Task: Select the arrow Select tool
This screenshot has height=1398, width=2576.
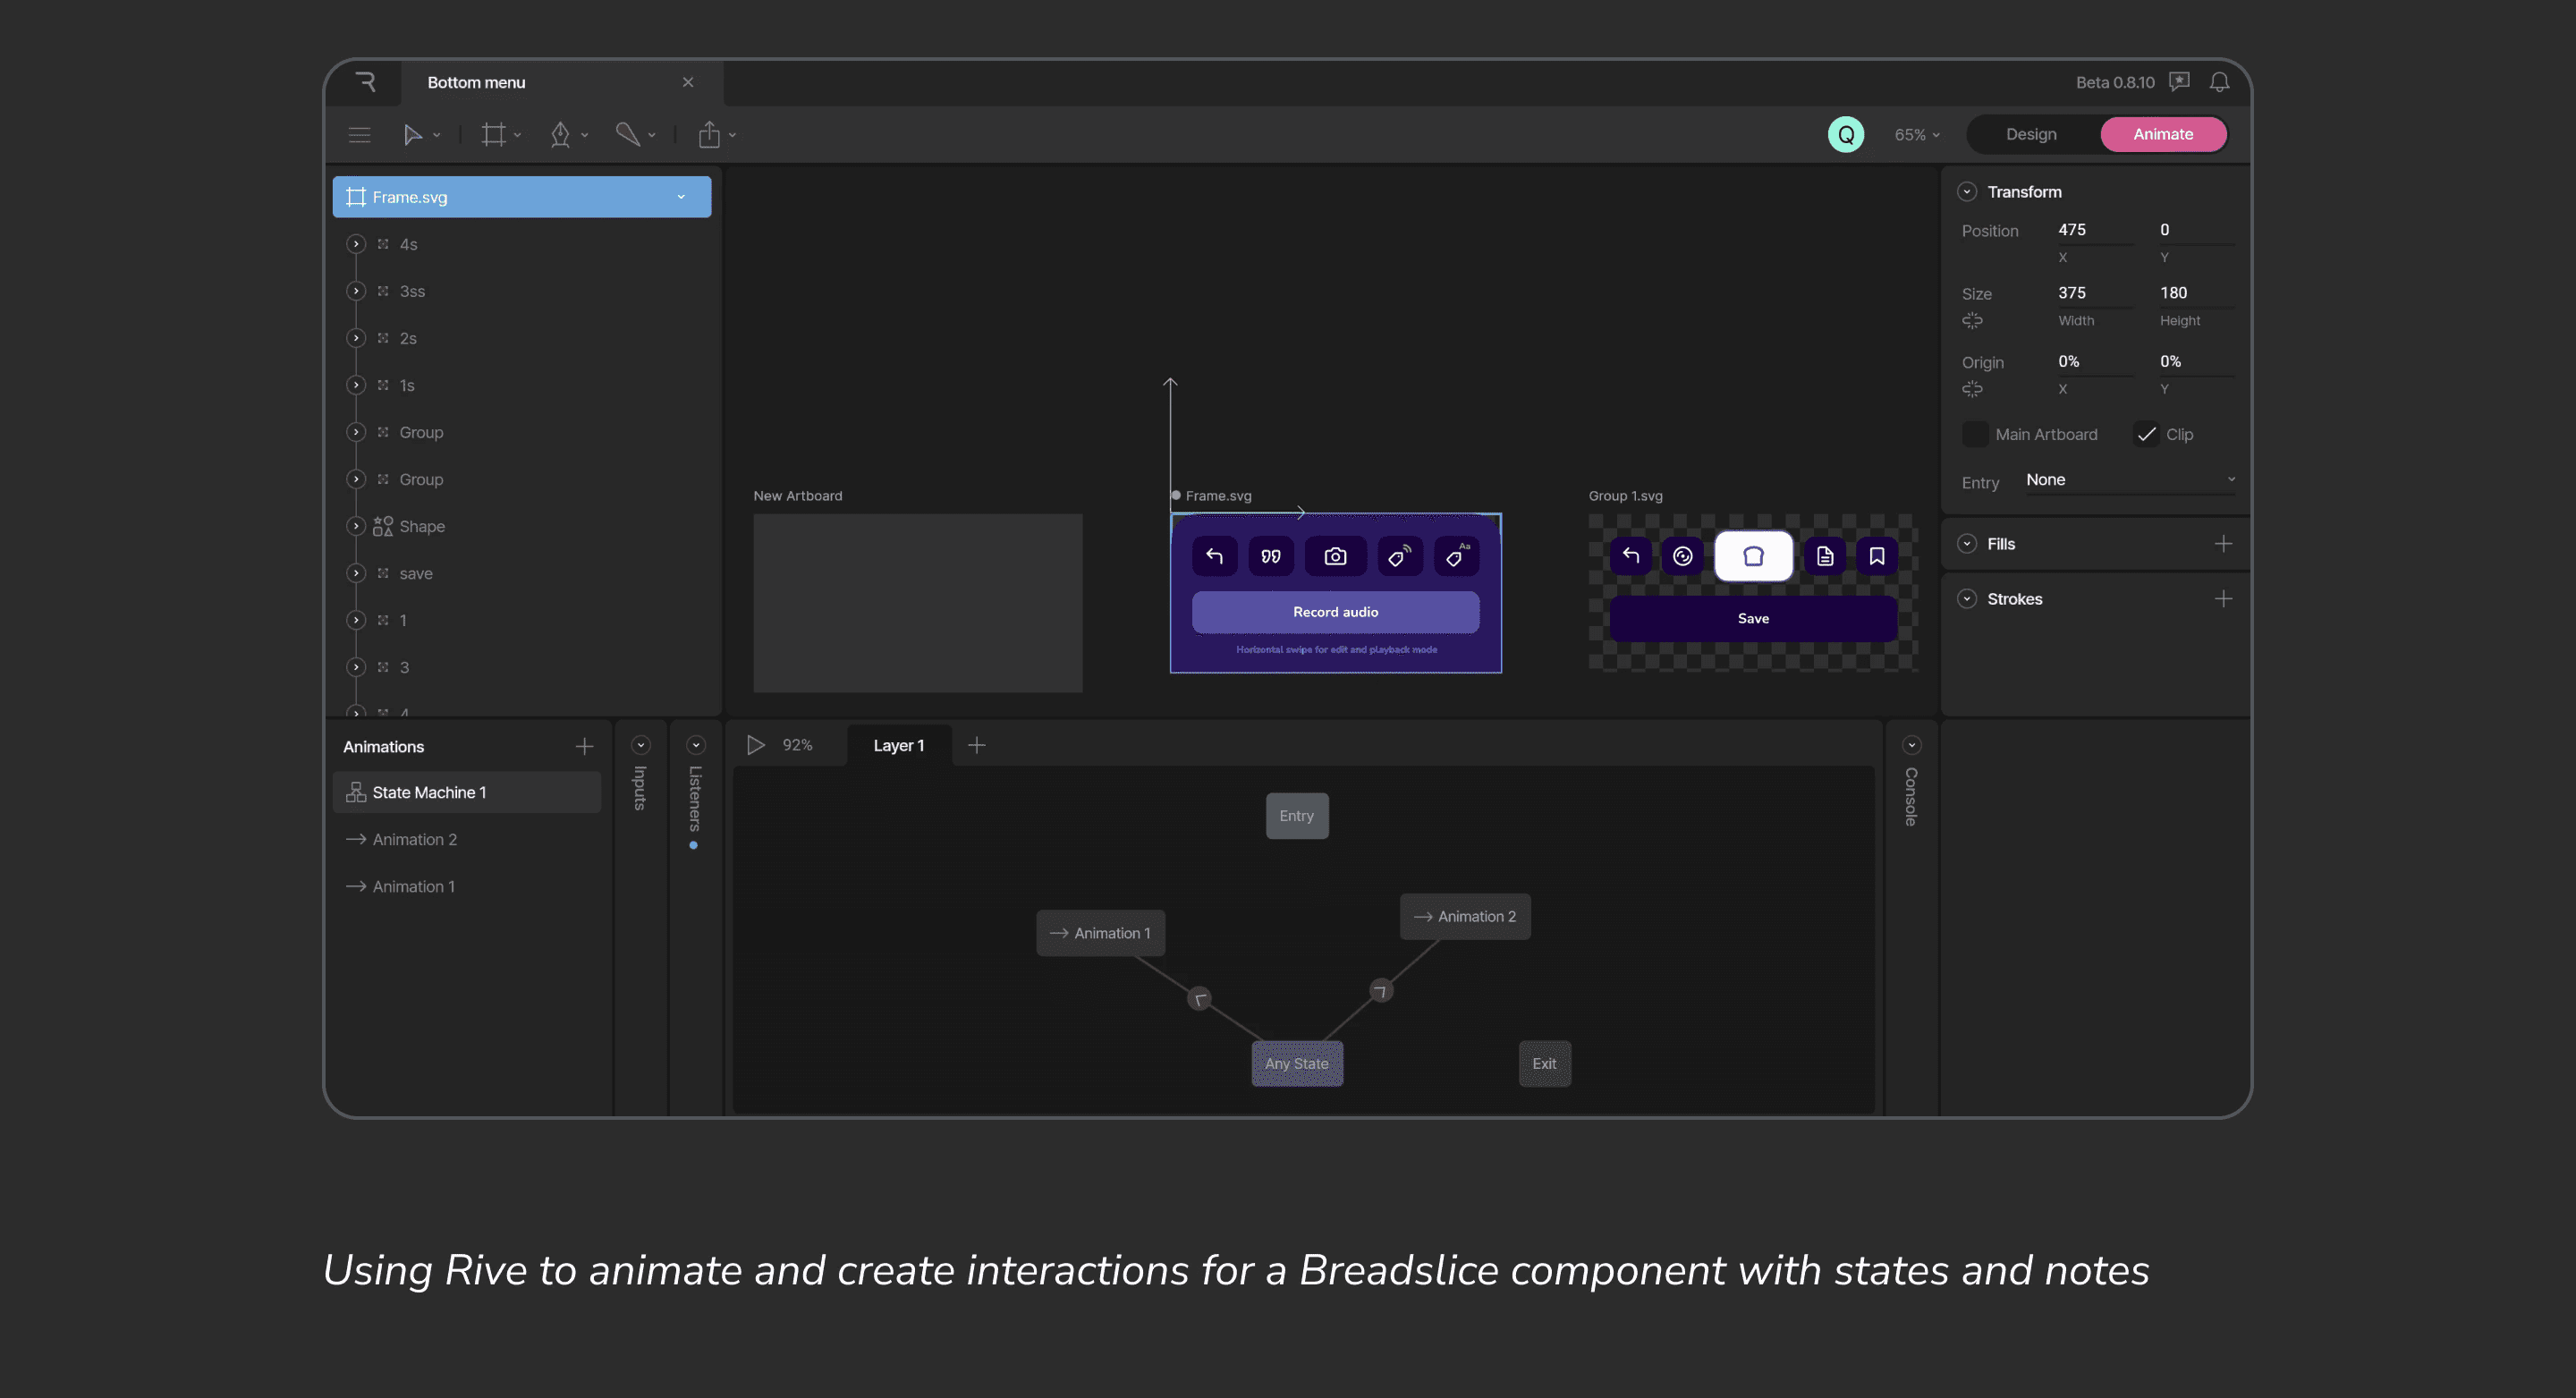Action: click(412, 135)
